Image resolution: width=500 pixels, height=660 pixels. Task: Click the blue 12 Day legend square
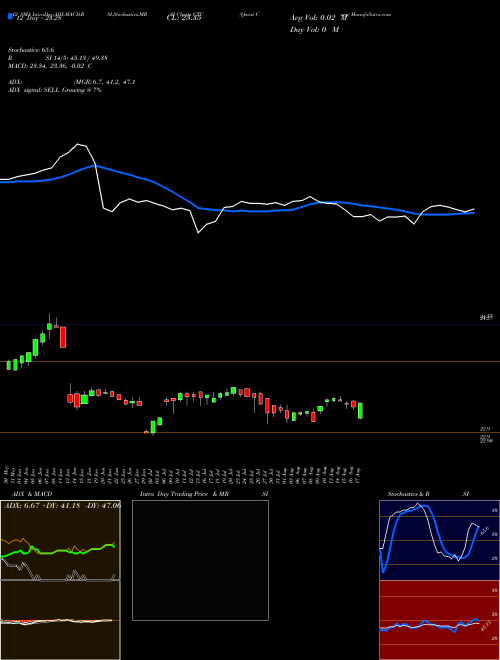(11, 17)
